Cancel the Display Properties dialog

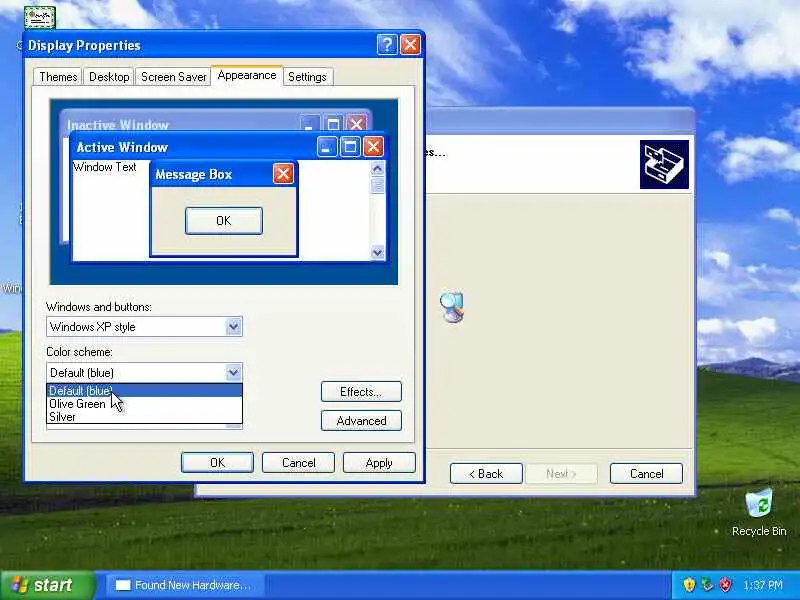click(298, 463)
